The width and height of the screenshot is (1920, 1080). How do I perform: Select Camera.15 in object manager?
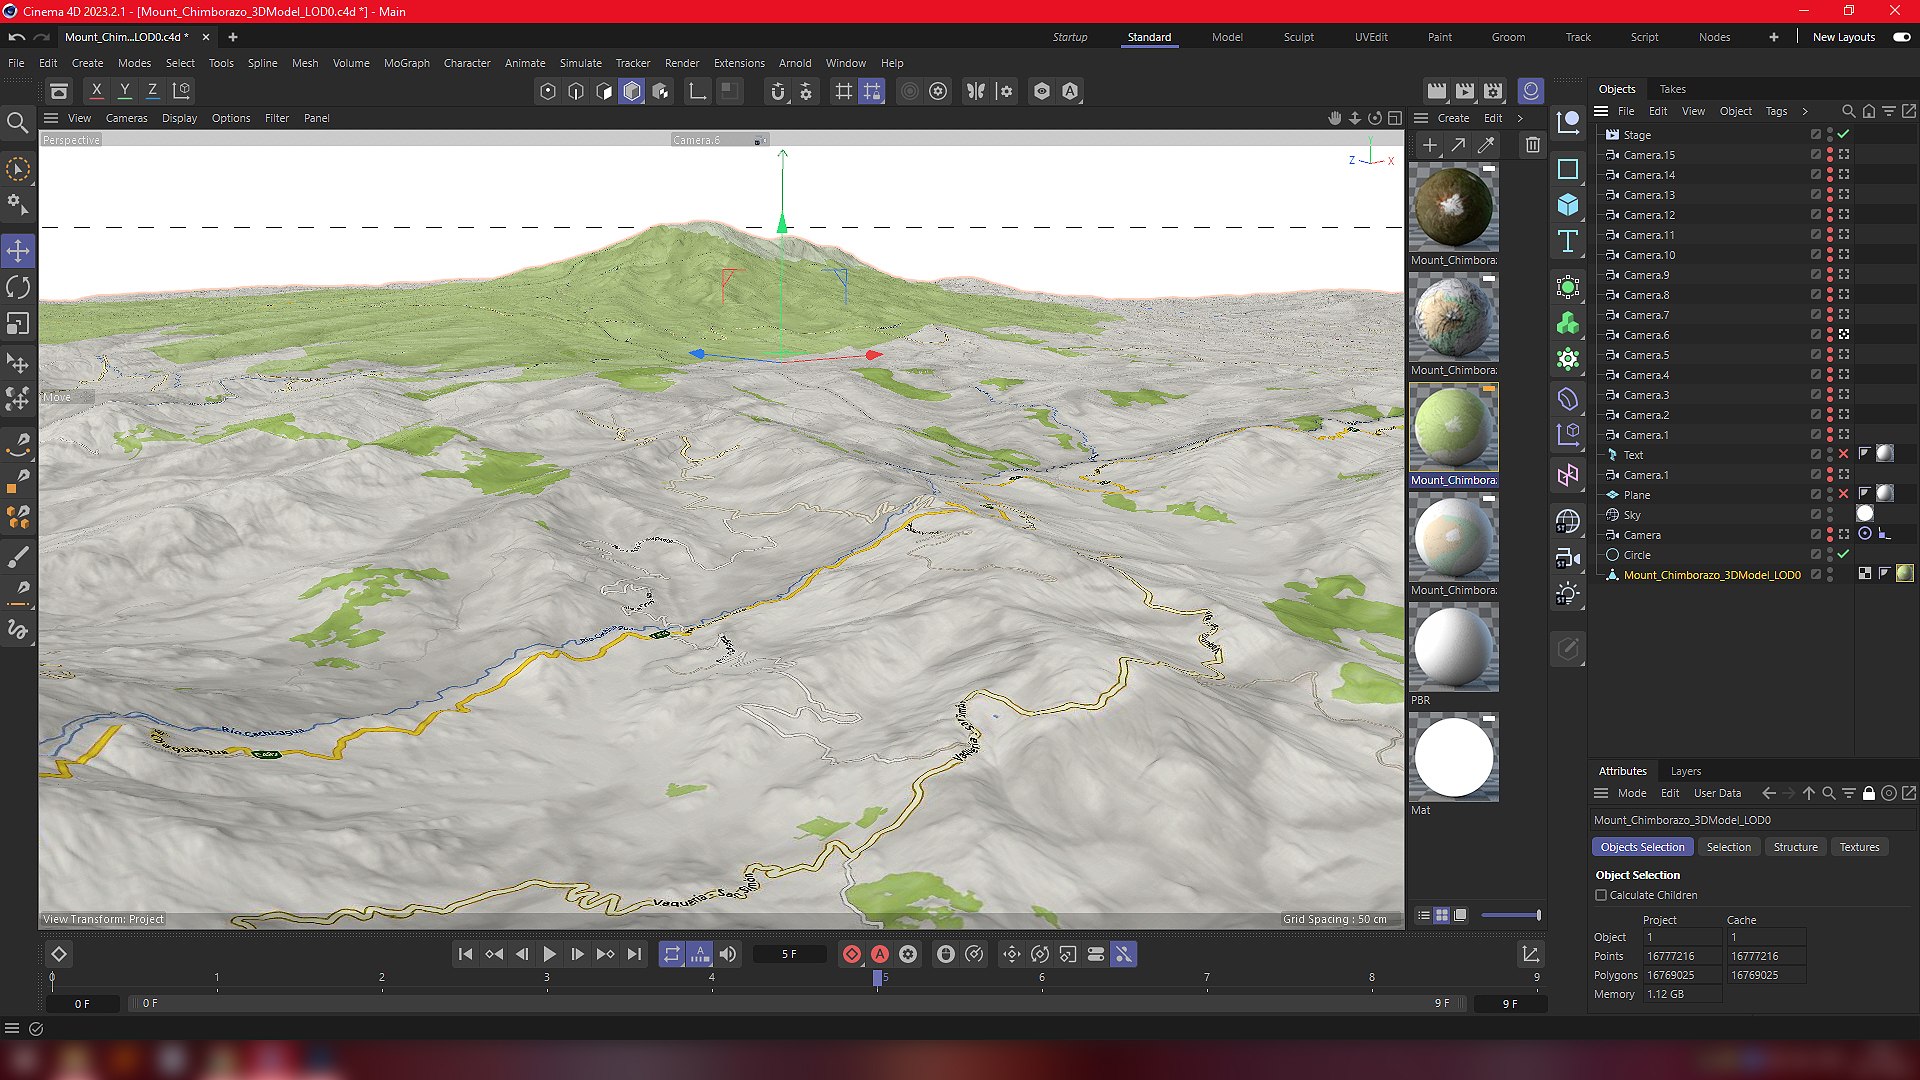click(x=1648, y=155)
